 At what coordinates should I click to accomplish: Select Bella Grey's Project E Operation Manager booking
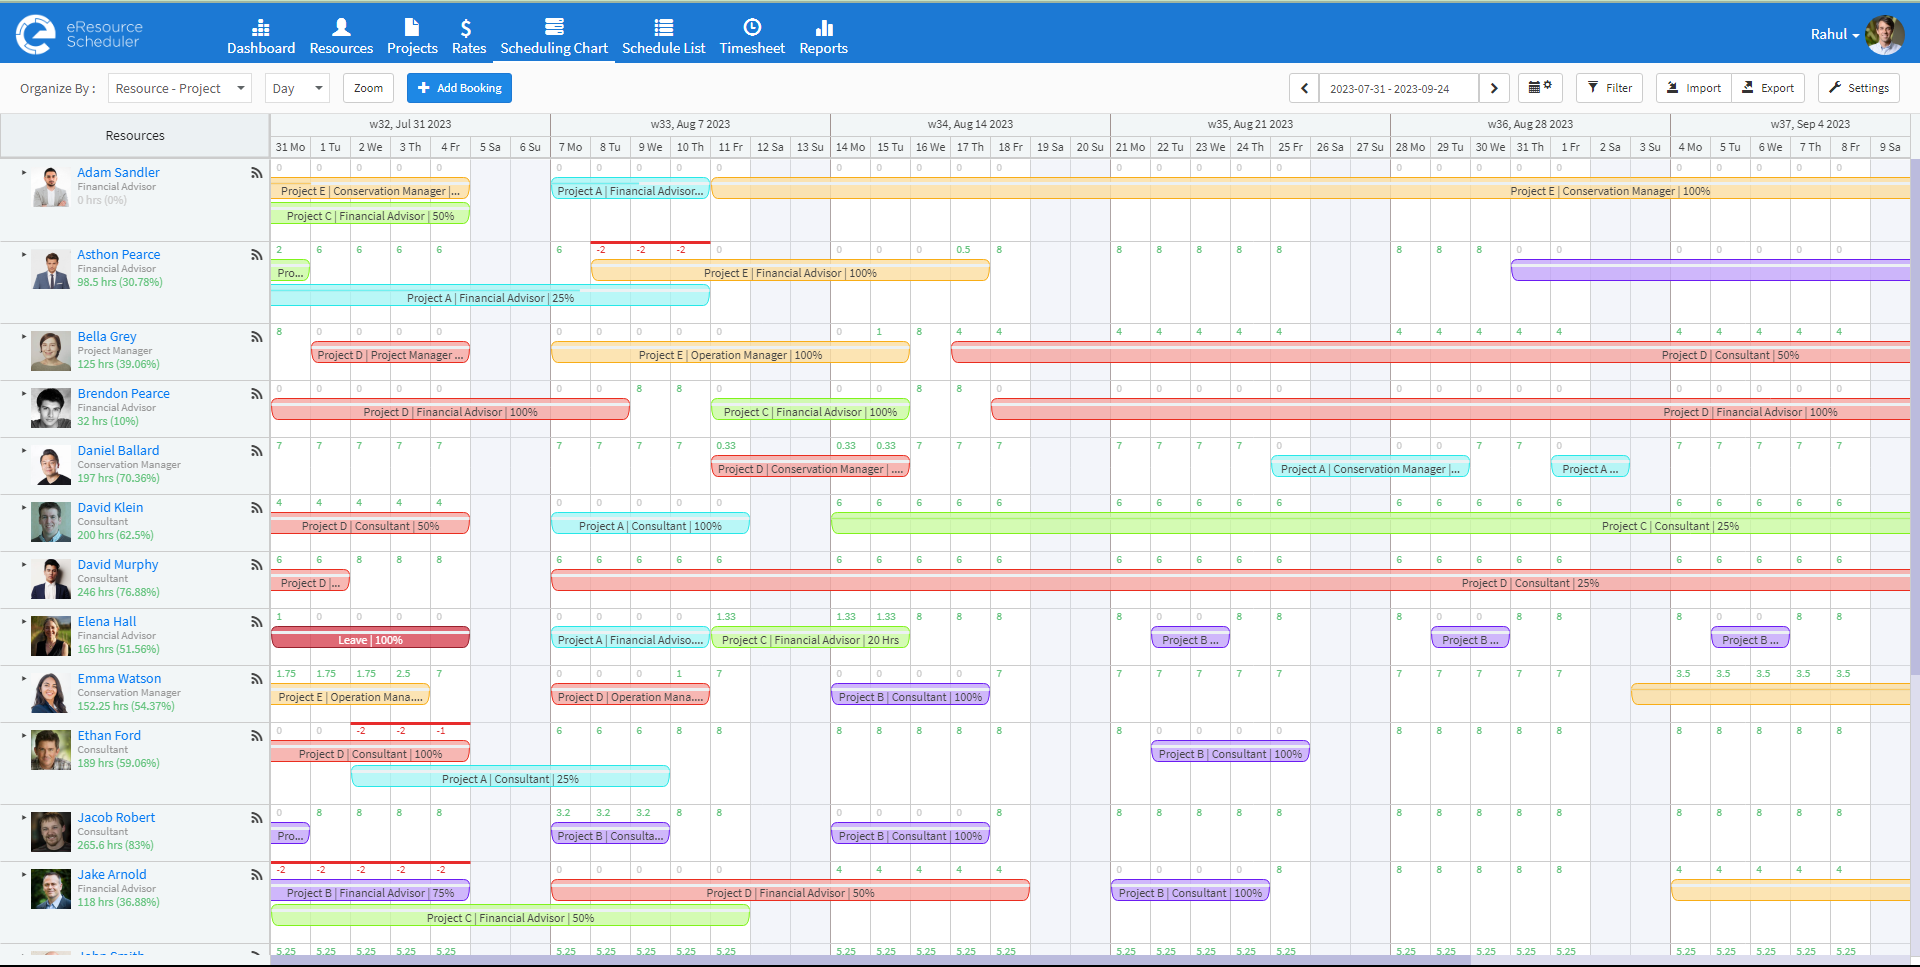pos(730,355)
